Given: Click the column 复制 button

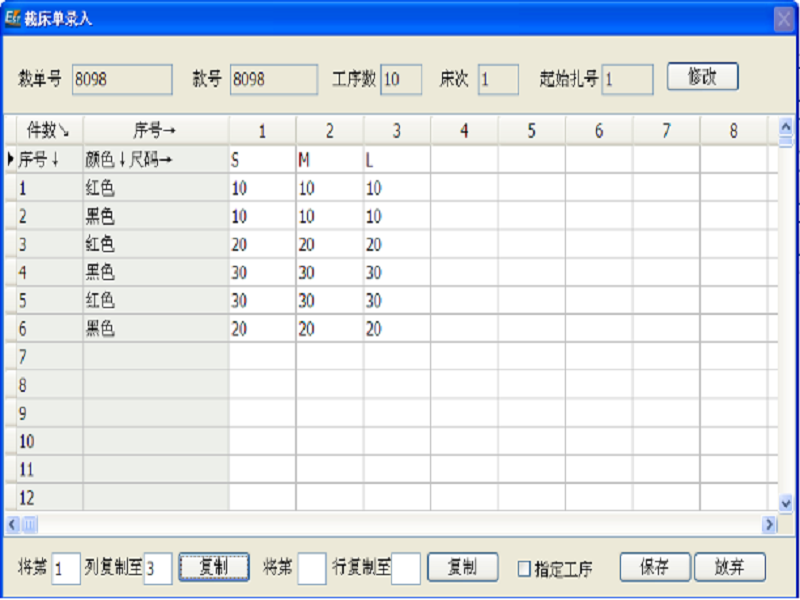Looking at the screenshot, I should tap(213, 567).
